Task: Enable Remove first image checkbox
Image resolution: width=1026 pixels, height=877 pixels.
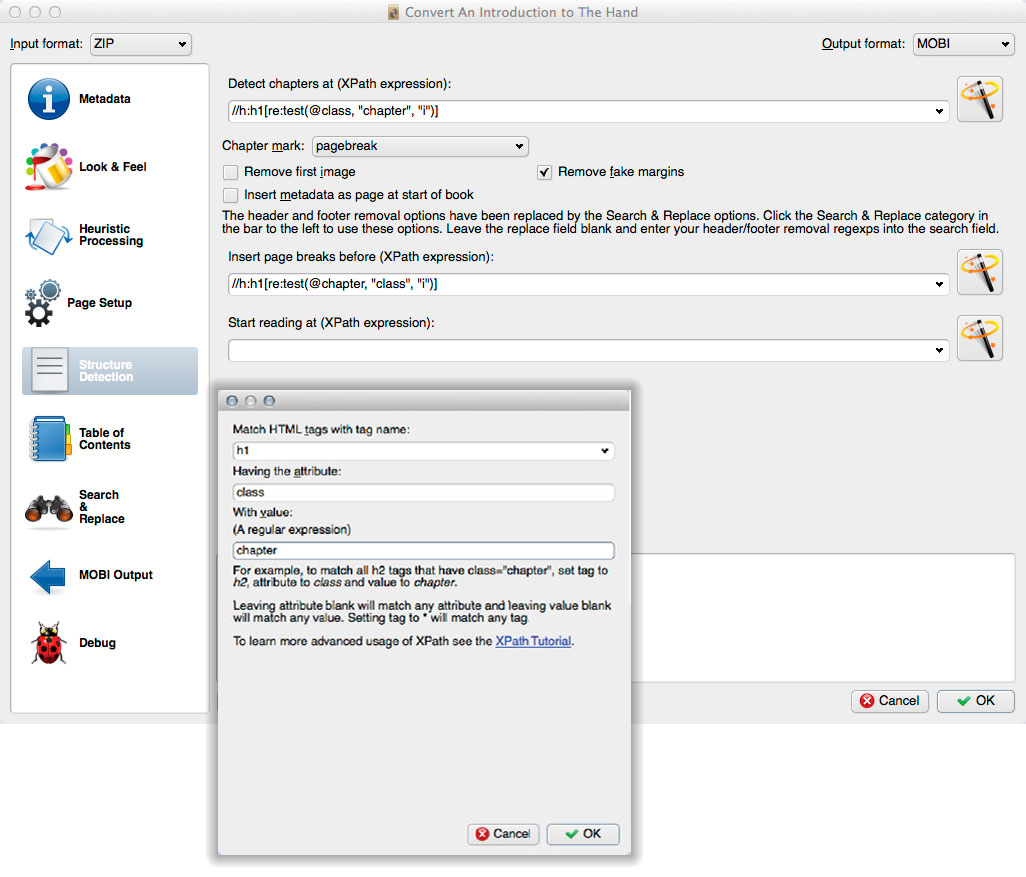Action: 231,172
